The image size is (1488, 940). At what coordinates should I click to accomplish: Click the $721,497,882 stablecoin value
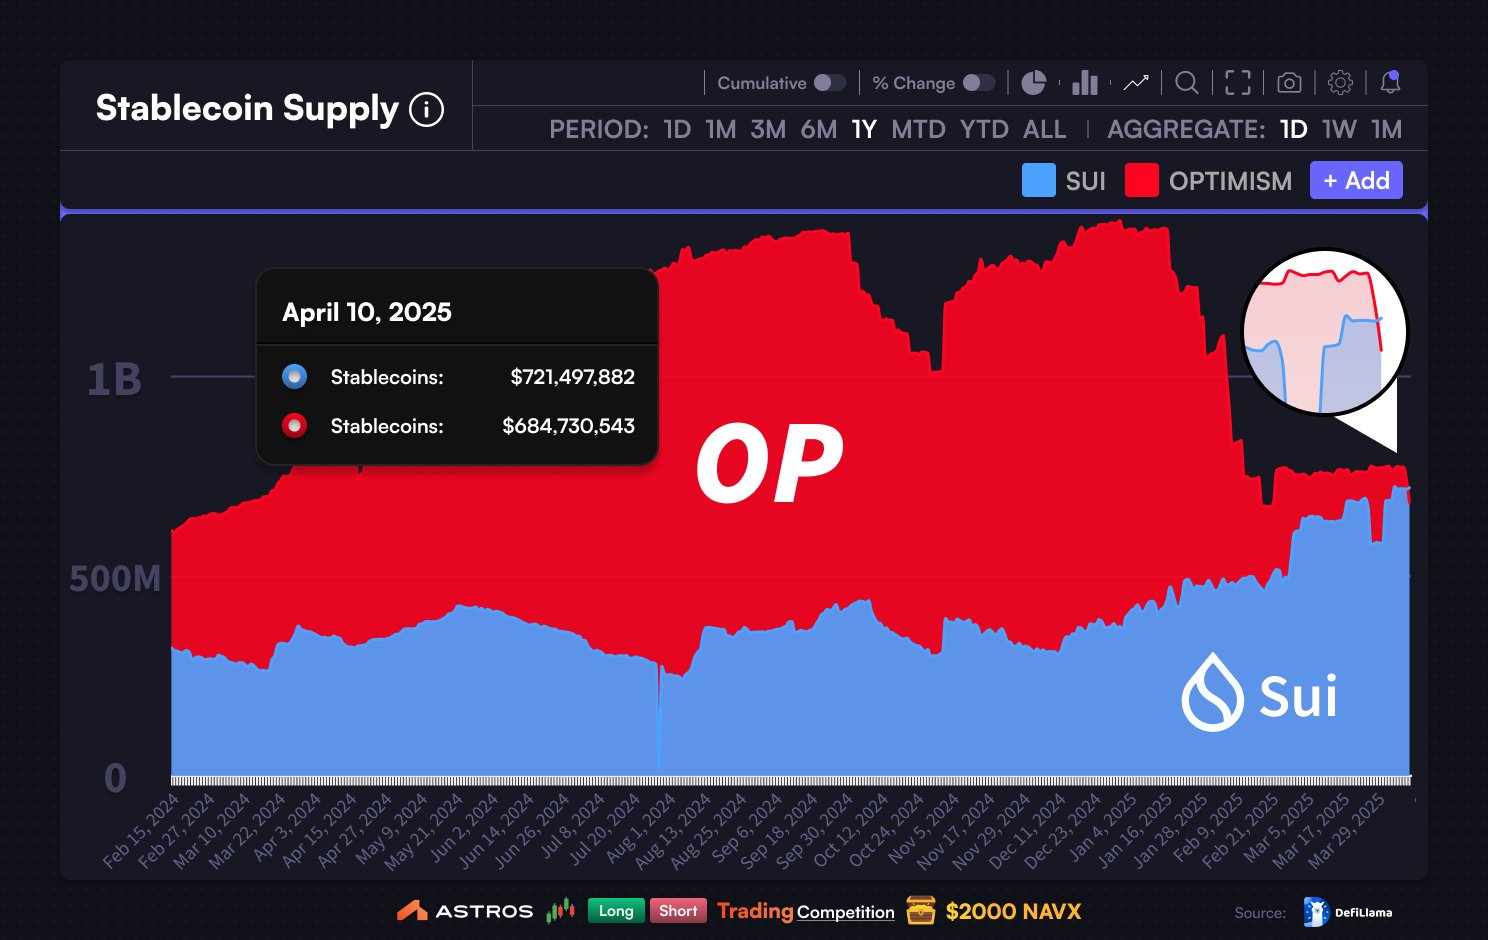coord(572,377)
